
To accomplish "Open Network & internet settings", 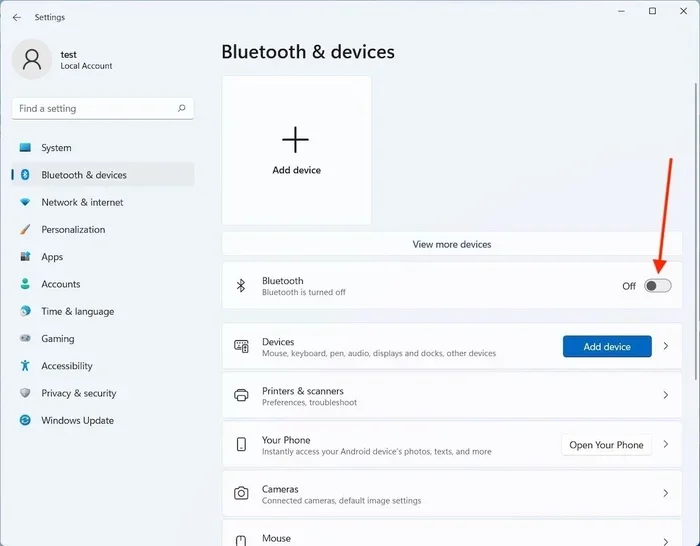I will (103, 202).
